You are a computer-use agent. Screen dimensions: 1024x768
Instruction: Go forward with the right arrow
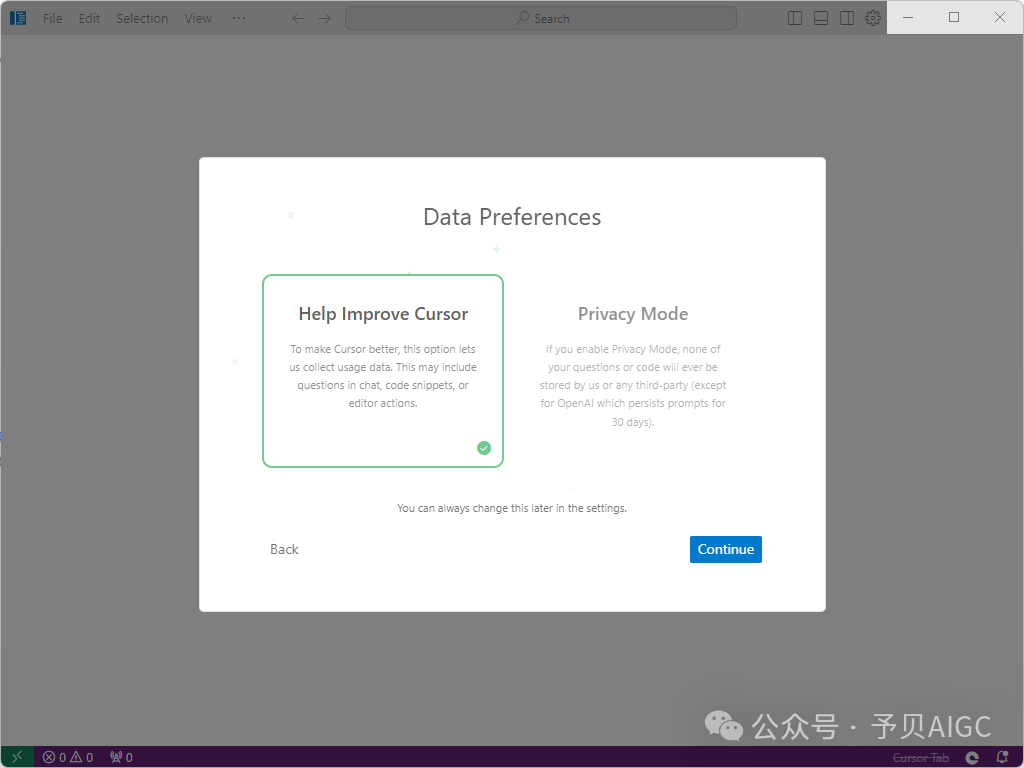coord(325,18)
